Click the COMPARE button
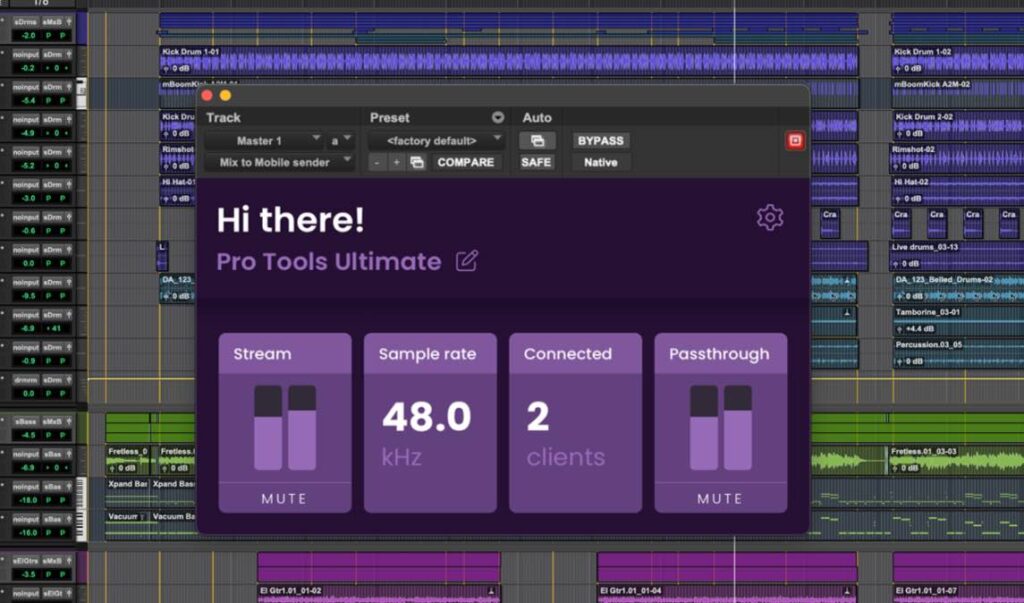The width and height of the screenshot is (1024, 603). [x=465, y=161]
